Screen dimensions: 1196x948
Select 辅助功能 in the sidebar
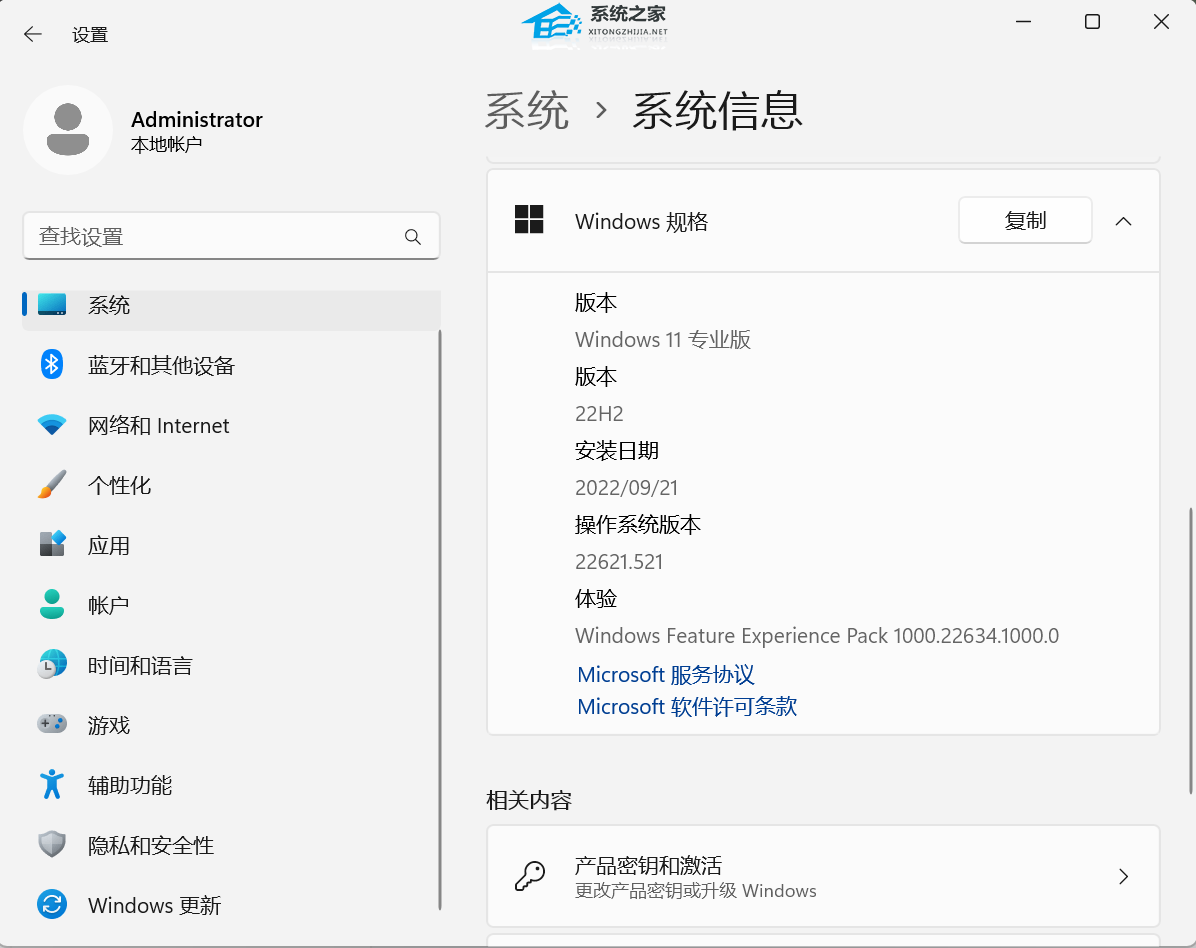130,785
